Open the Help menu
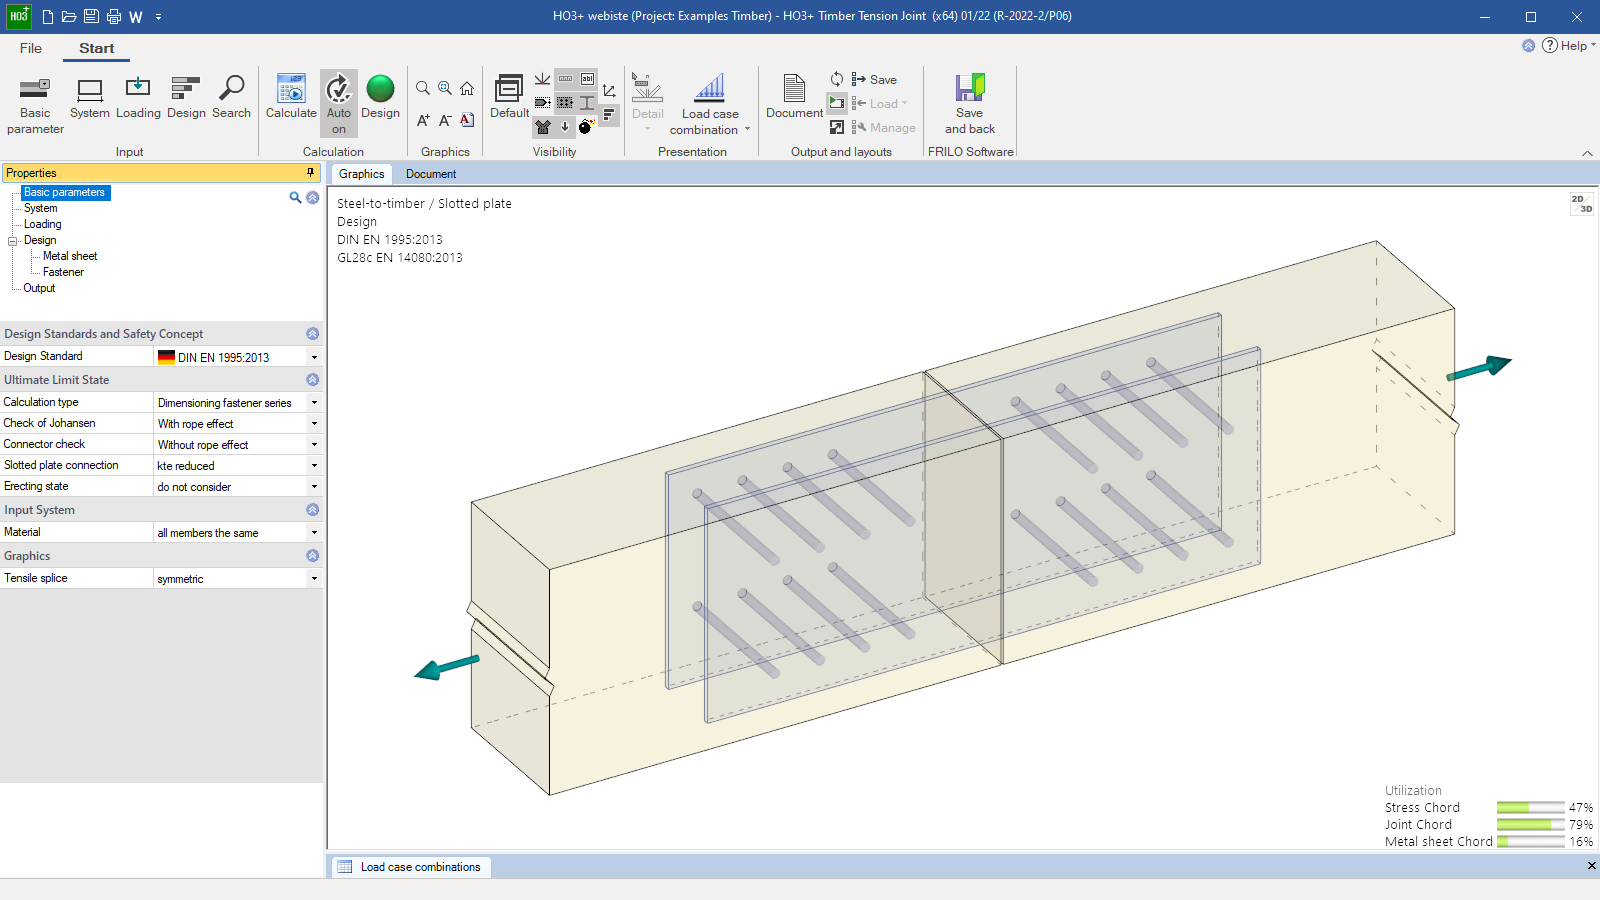 (1568, 46)
